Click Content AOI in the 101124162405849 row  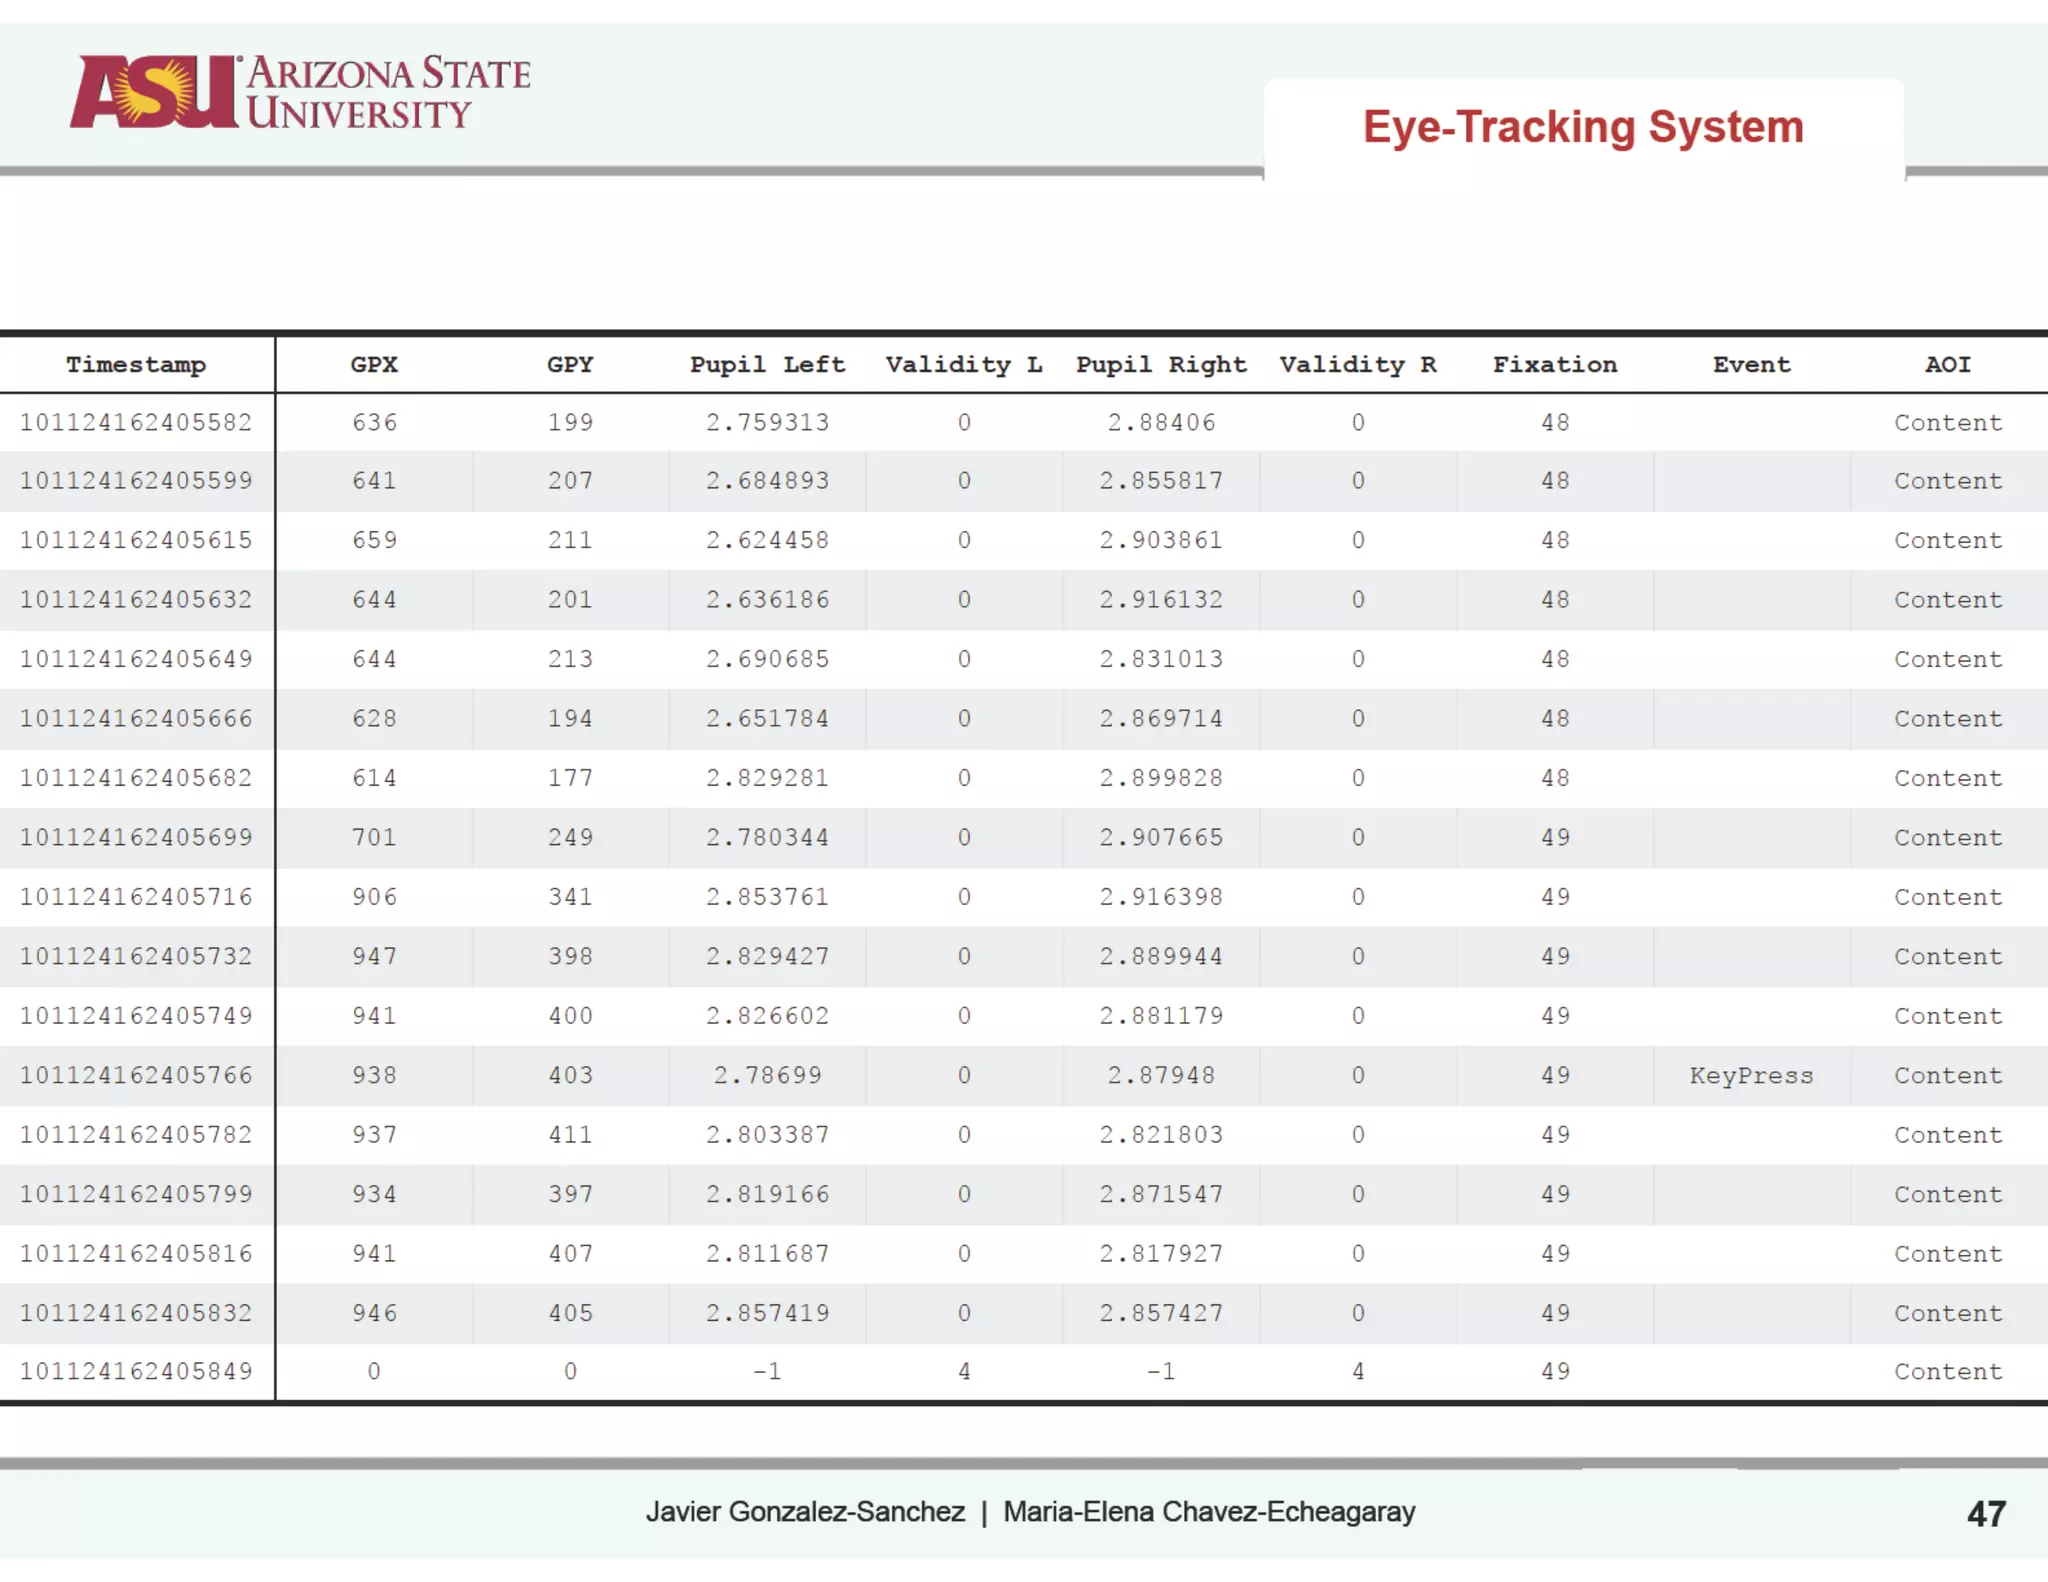(x=1948, y=1371)
